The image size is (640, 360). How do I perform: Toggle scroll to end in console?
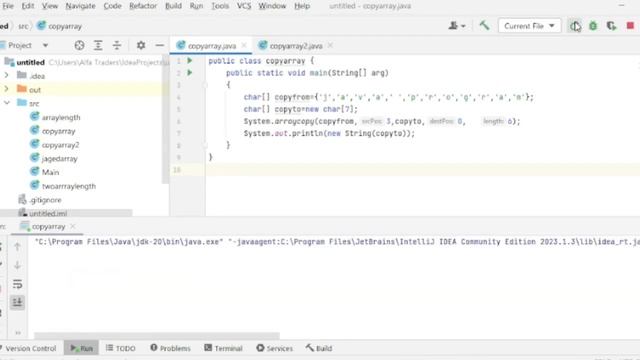(x=18, y=302)
